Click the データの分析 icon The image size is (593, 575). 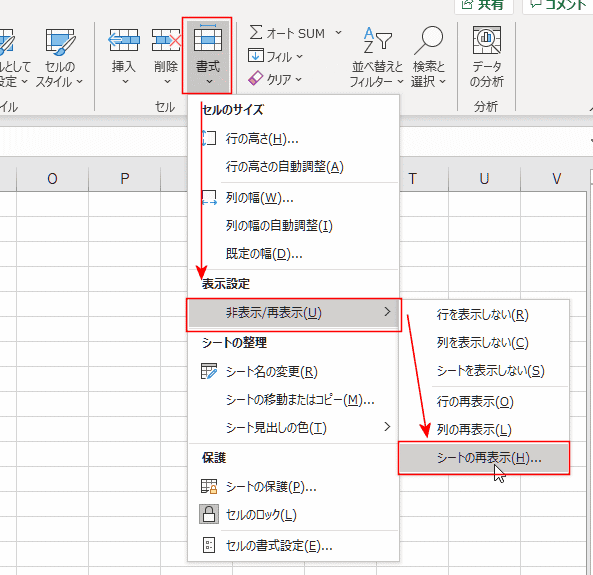tap(487, 40)
